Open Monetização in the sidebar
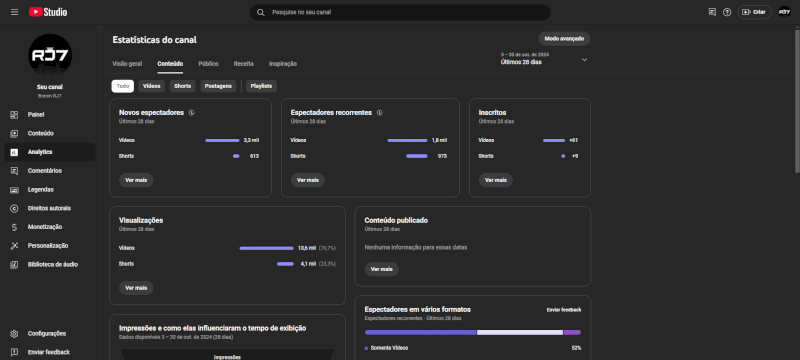 tap(49, 227)
